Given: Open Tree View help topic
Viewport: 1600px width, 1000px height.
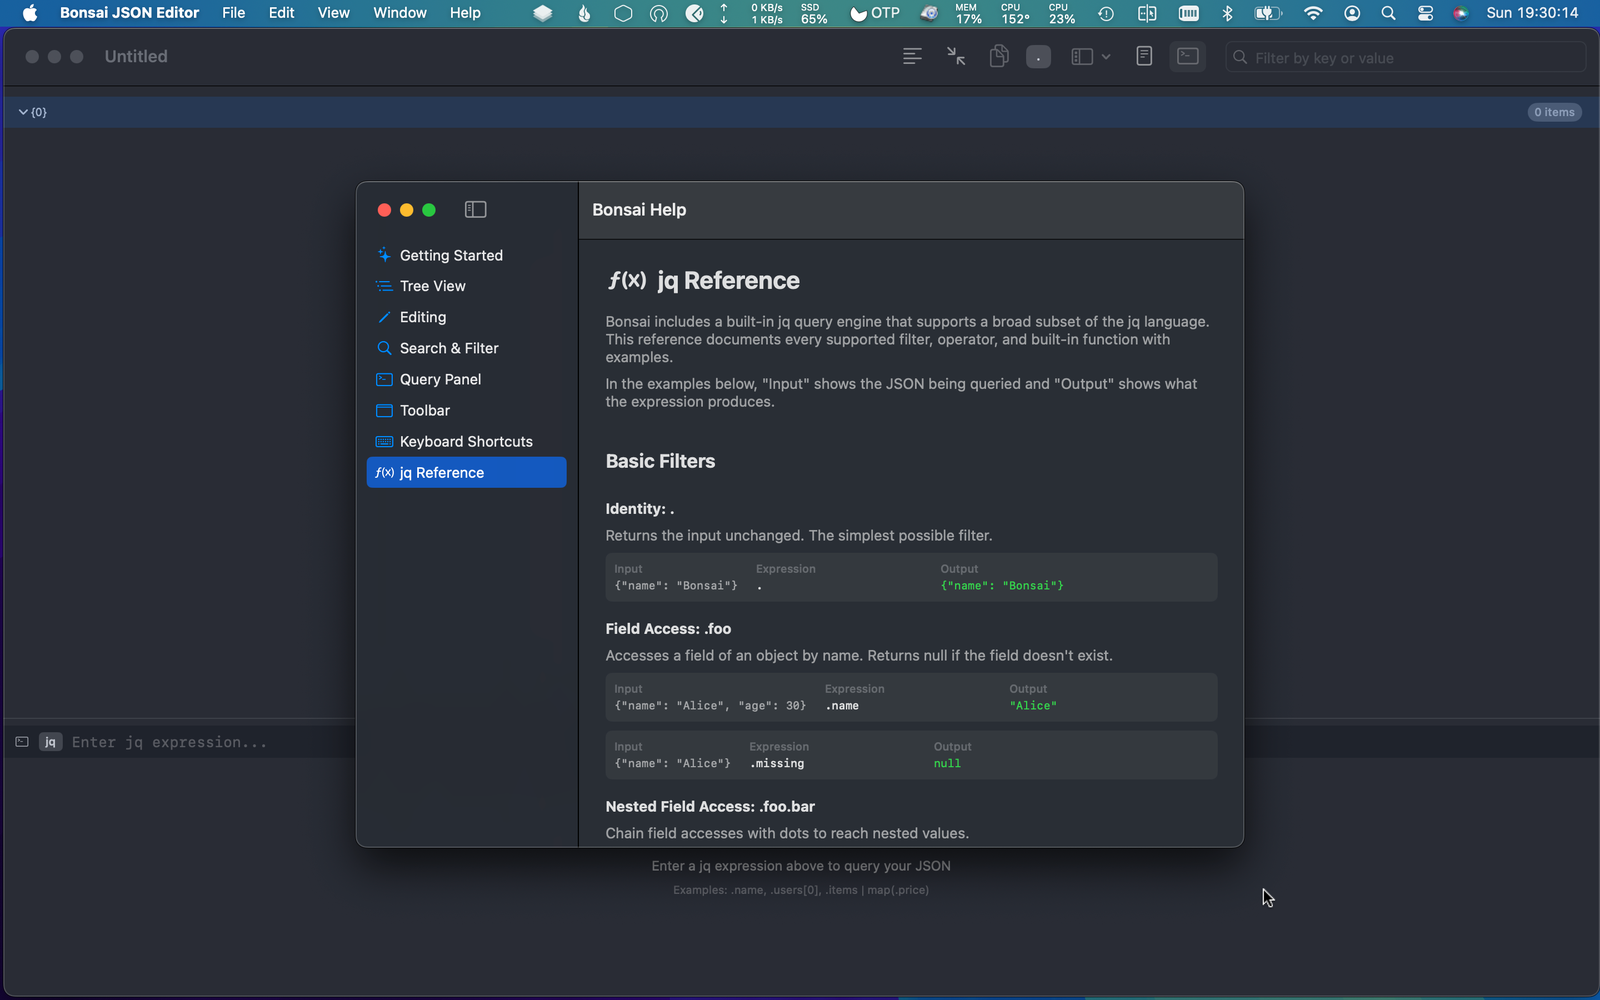Looking at the screenshot, I should pyautogui.click(x=466, y=286).
